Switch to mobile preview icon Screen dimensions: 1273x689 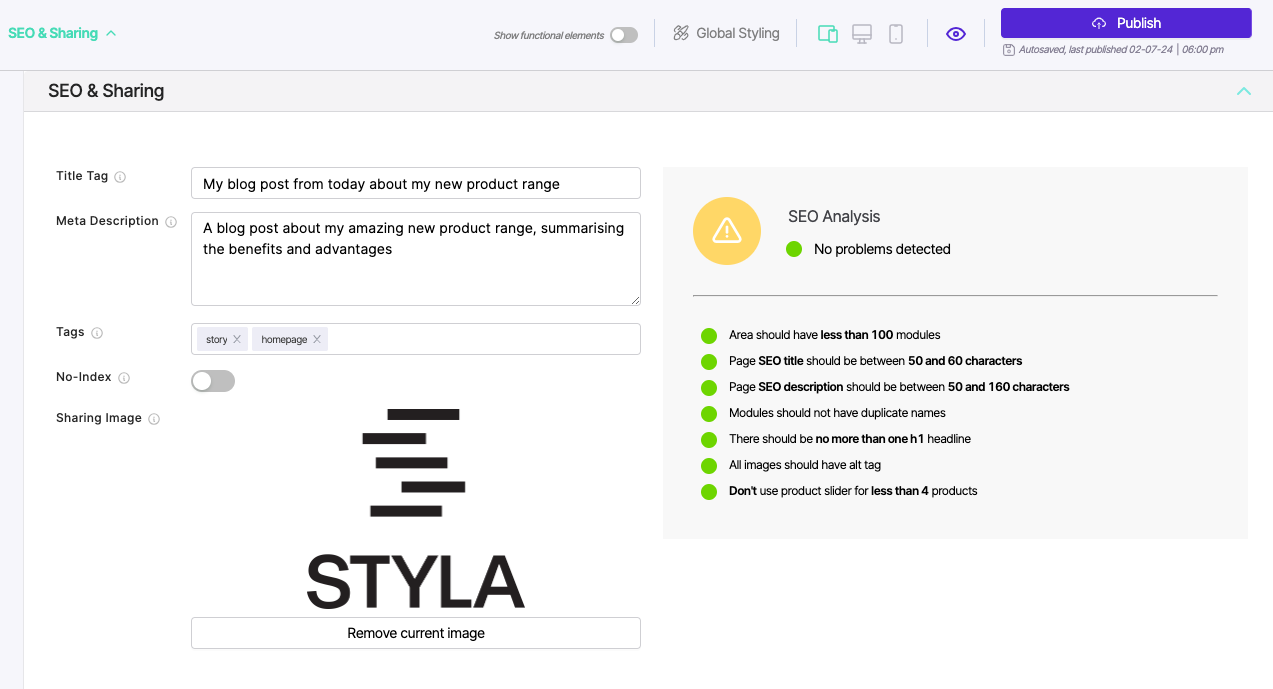point(896,34)
